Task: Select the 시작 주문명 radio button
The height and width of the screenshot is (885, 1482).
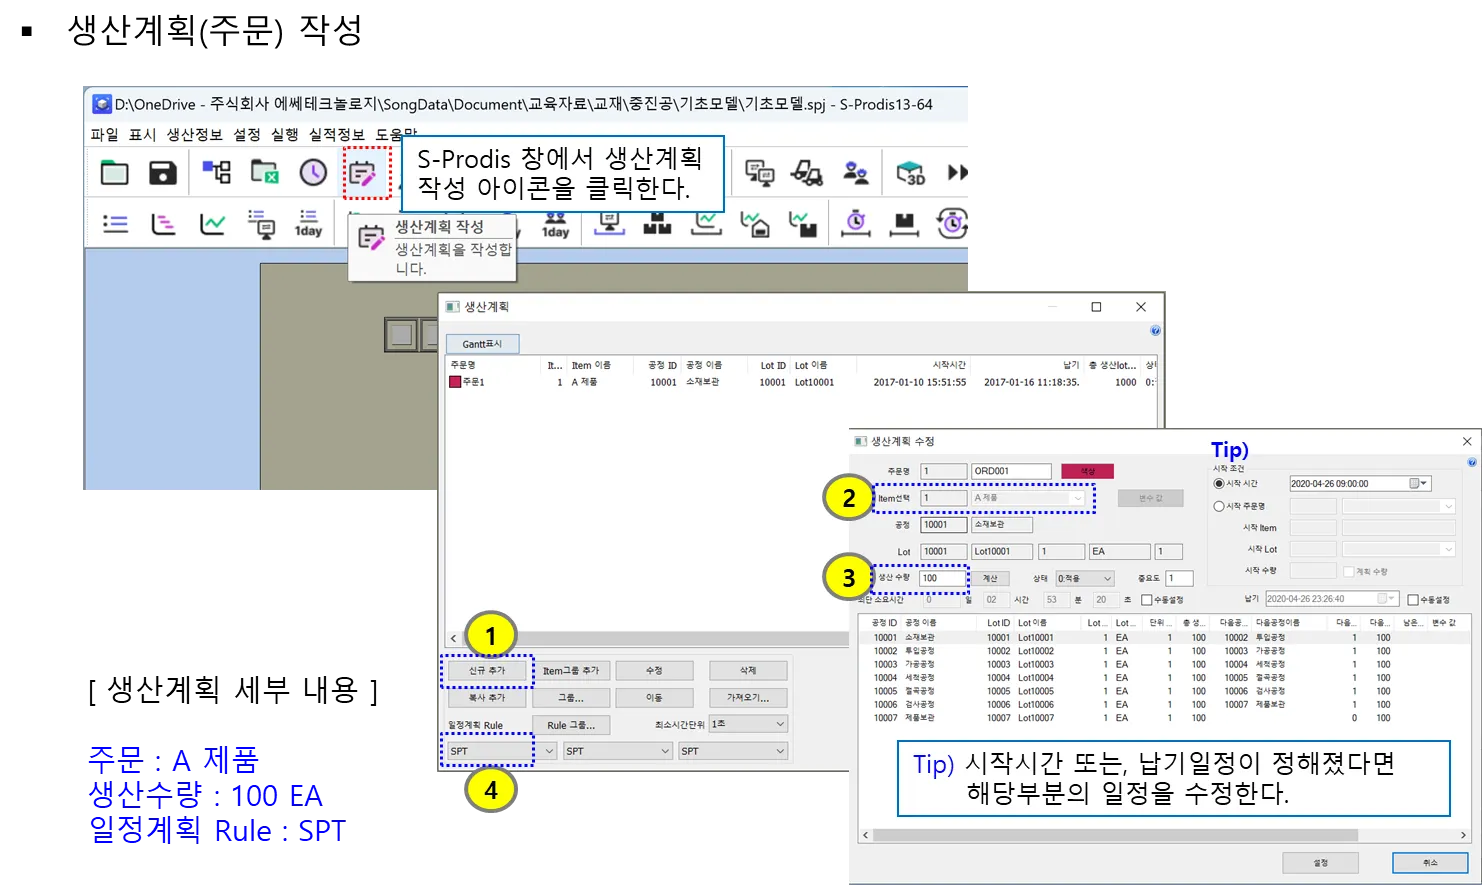Action: pyautogui.click(x=1219, y=507)
